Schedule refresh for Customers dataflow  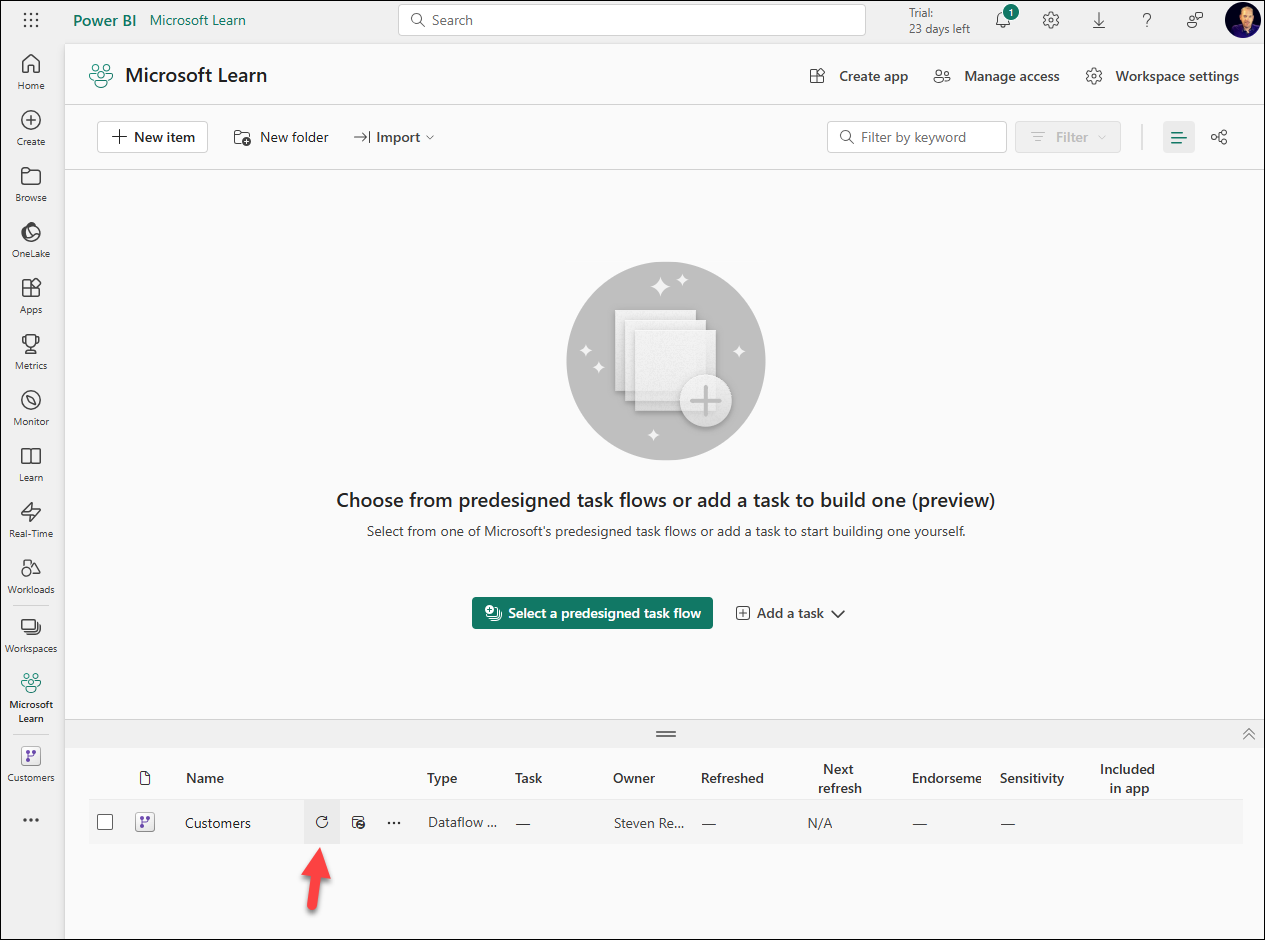[x=358, y=822]
